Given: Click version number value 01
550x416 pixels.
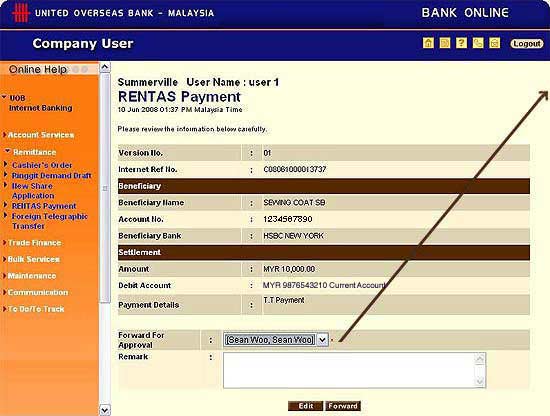Looking at the screenshot, I should tap(267, 153).
